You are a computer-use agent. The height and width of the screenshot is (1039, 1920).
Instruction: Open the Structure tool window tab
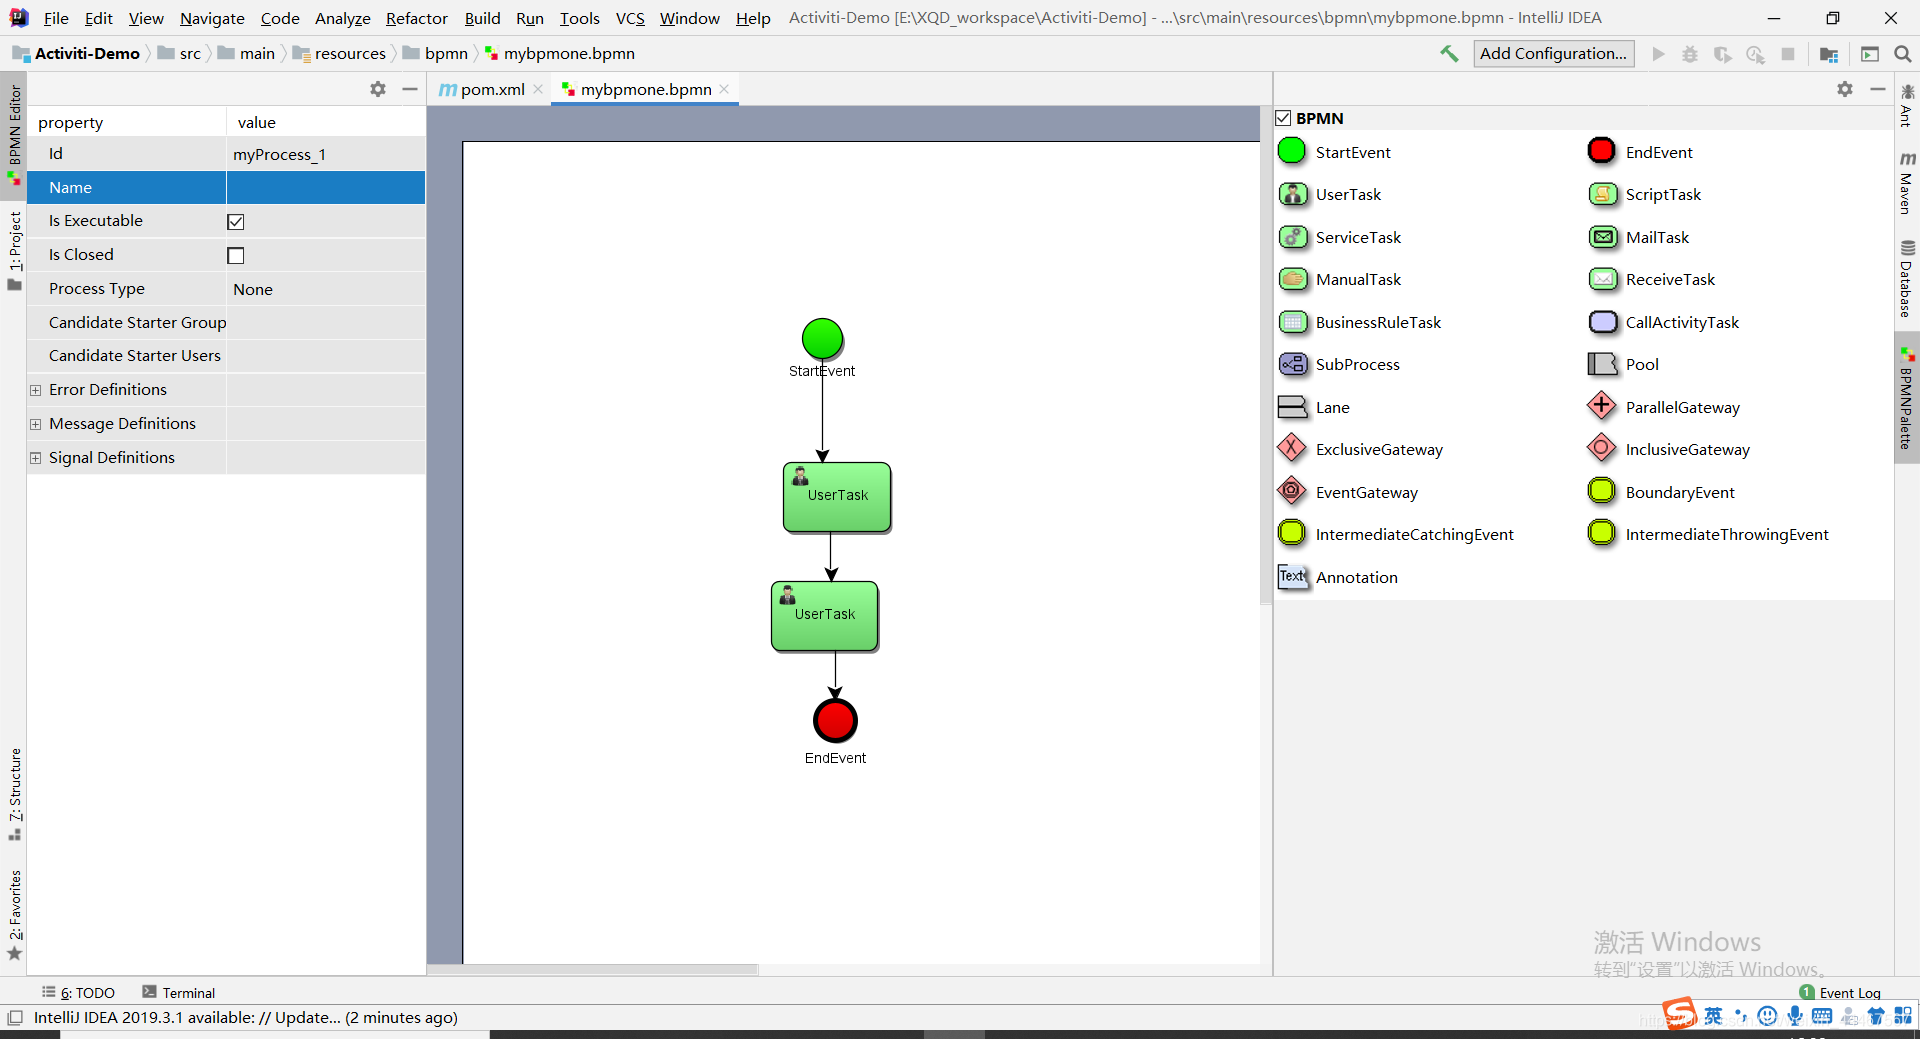[x=14, y=794]
